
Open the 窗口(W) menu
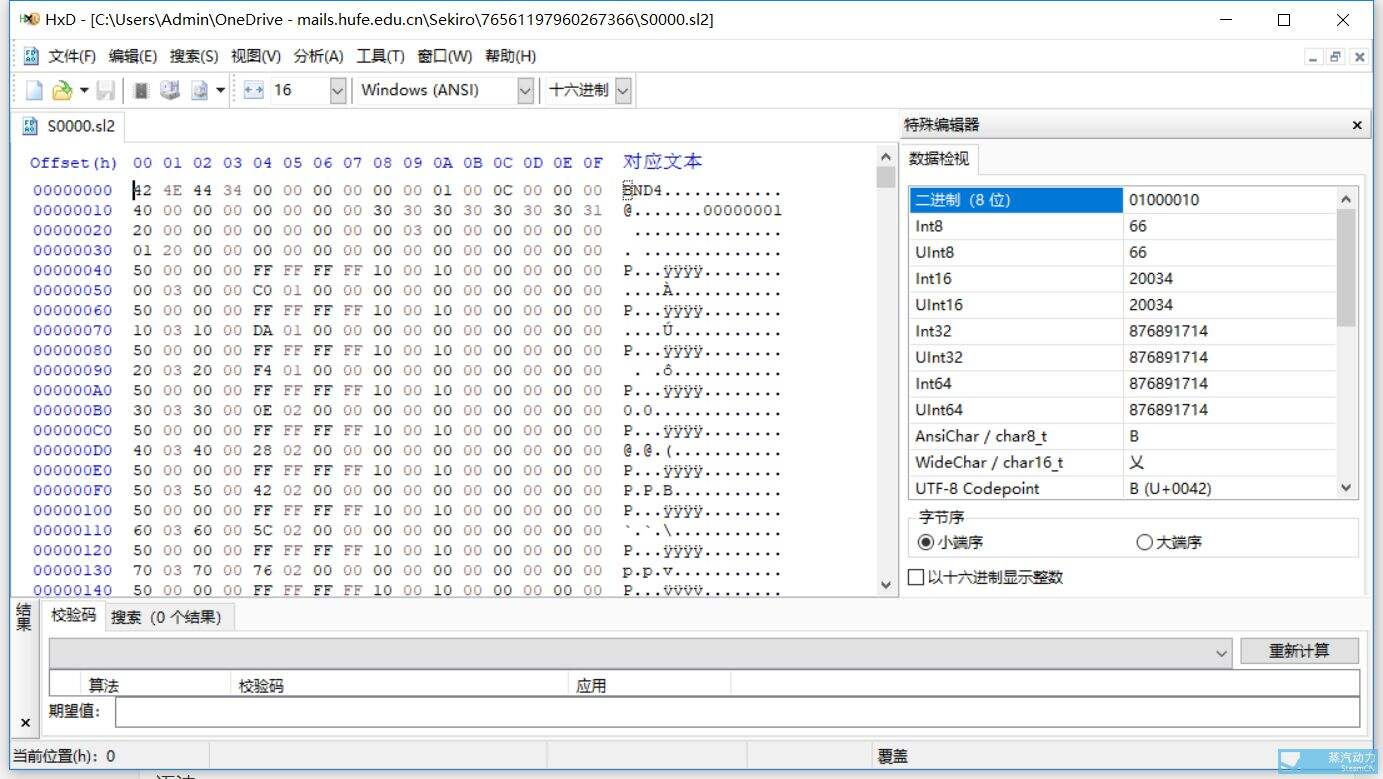tap(445, 56)
